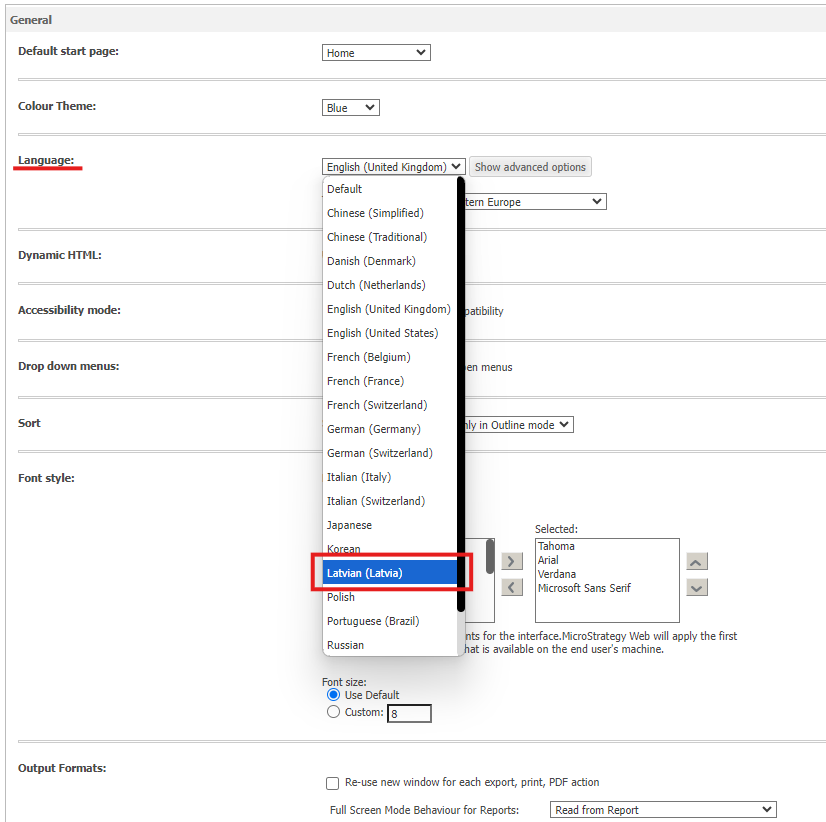The image size is (826, 822).
Task: Choose Dutch (Netherlands) language
Action: point(390,285)
